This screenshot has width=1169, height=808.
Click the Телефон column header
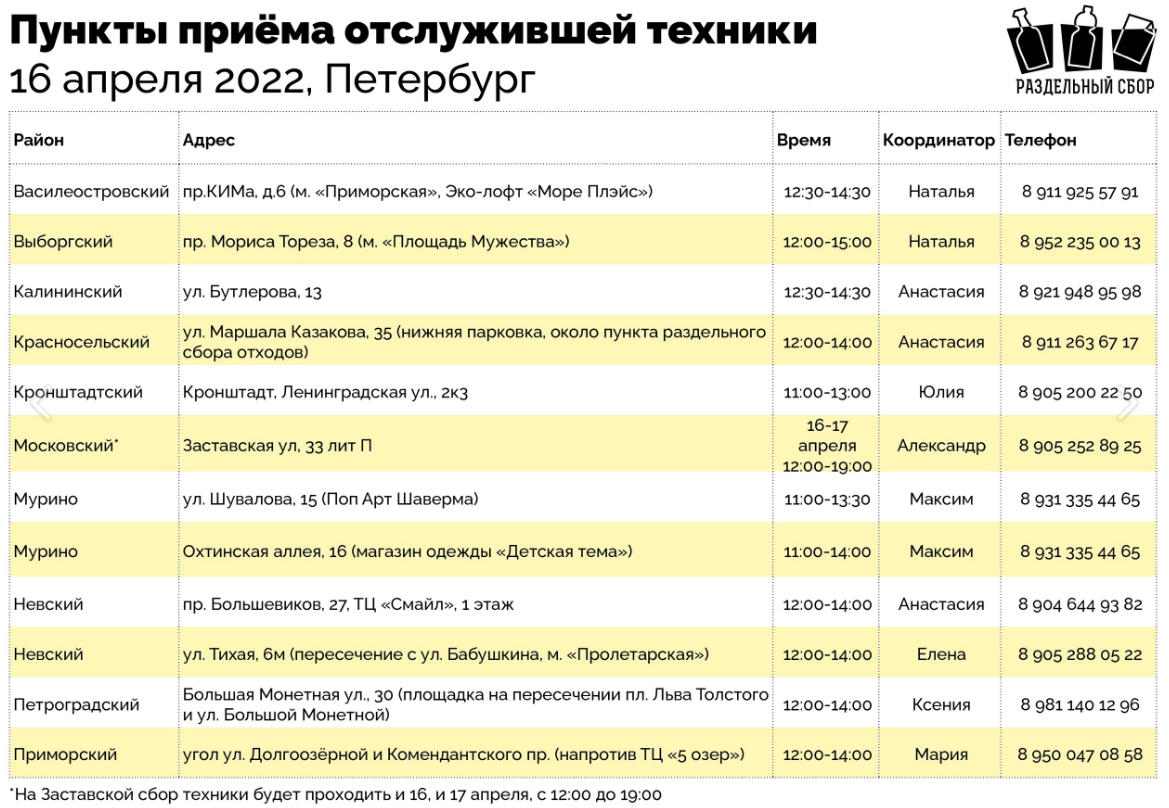pyautogui.click(x=1041, y=140)
